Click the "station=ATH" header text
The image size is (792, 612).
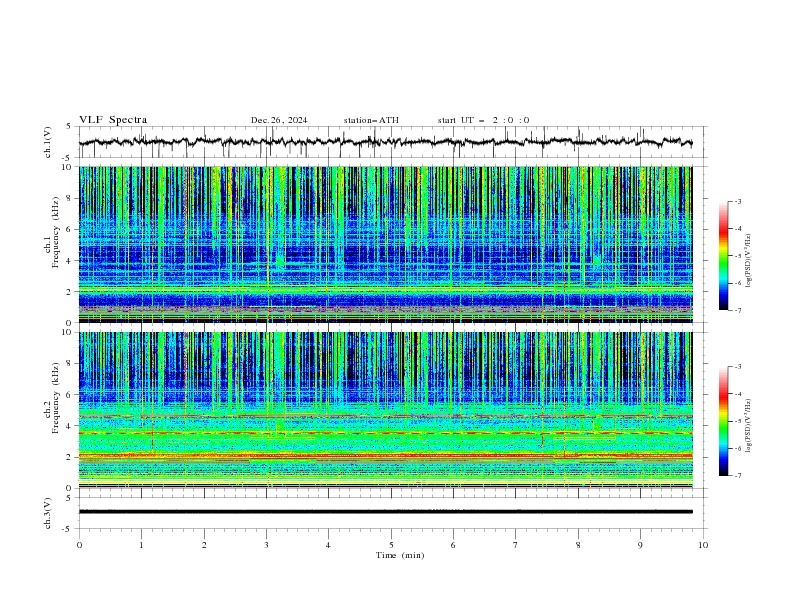[x=371, y=120]
